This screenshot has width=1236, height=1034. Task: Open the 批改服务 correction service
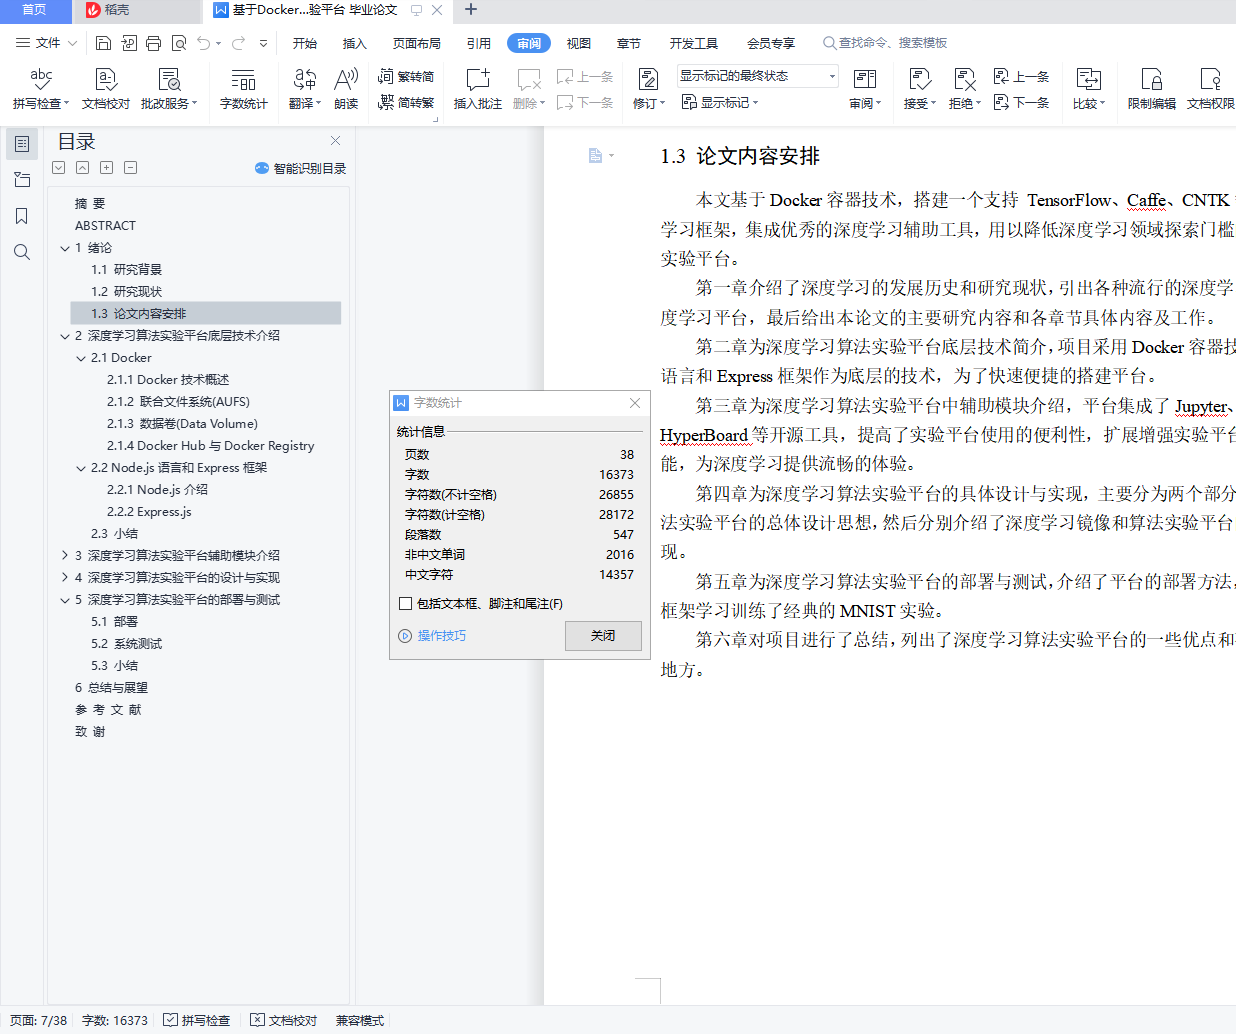pos(169,88)
